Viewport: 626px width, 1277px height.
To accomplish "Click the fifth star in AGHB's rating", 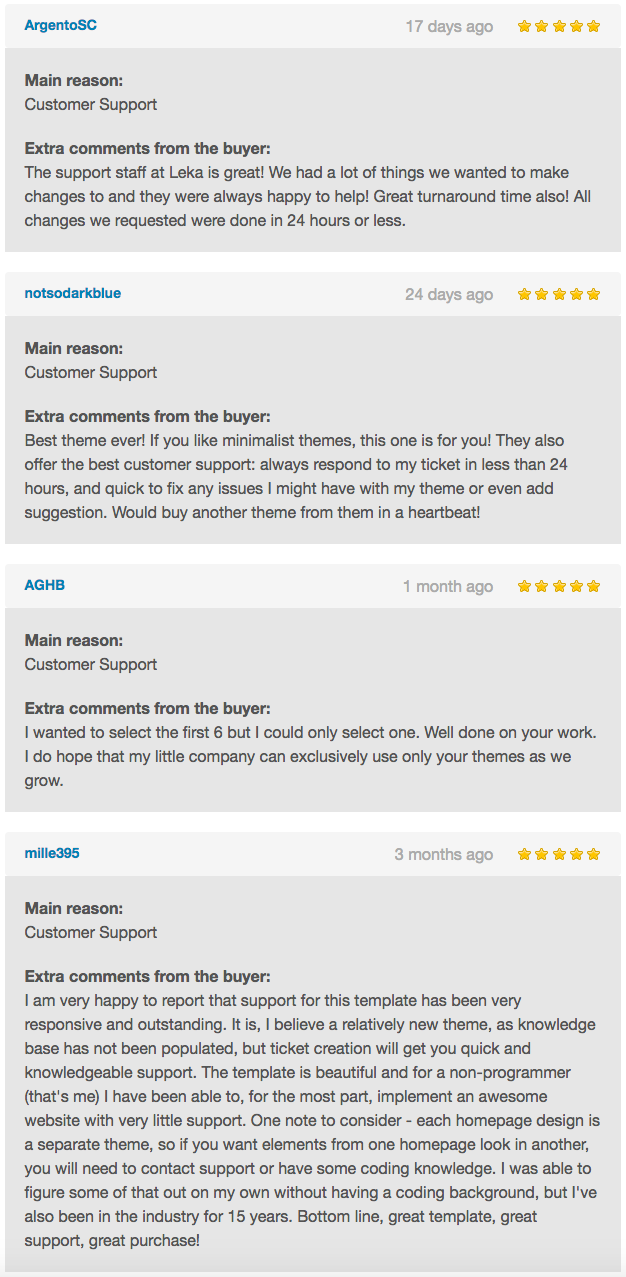I will (593, 586).
